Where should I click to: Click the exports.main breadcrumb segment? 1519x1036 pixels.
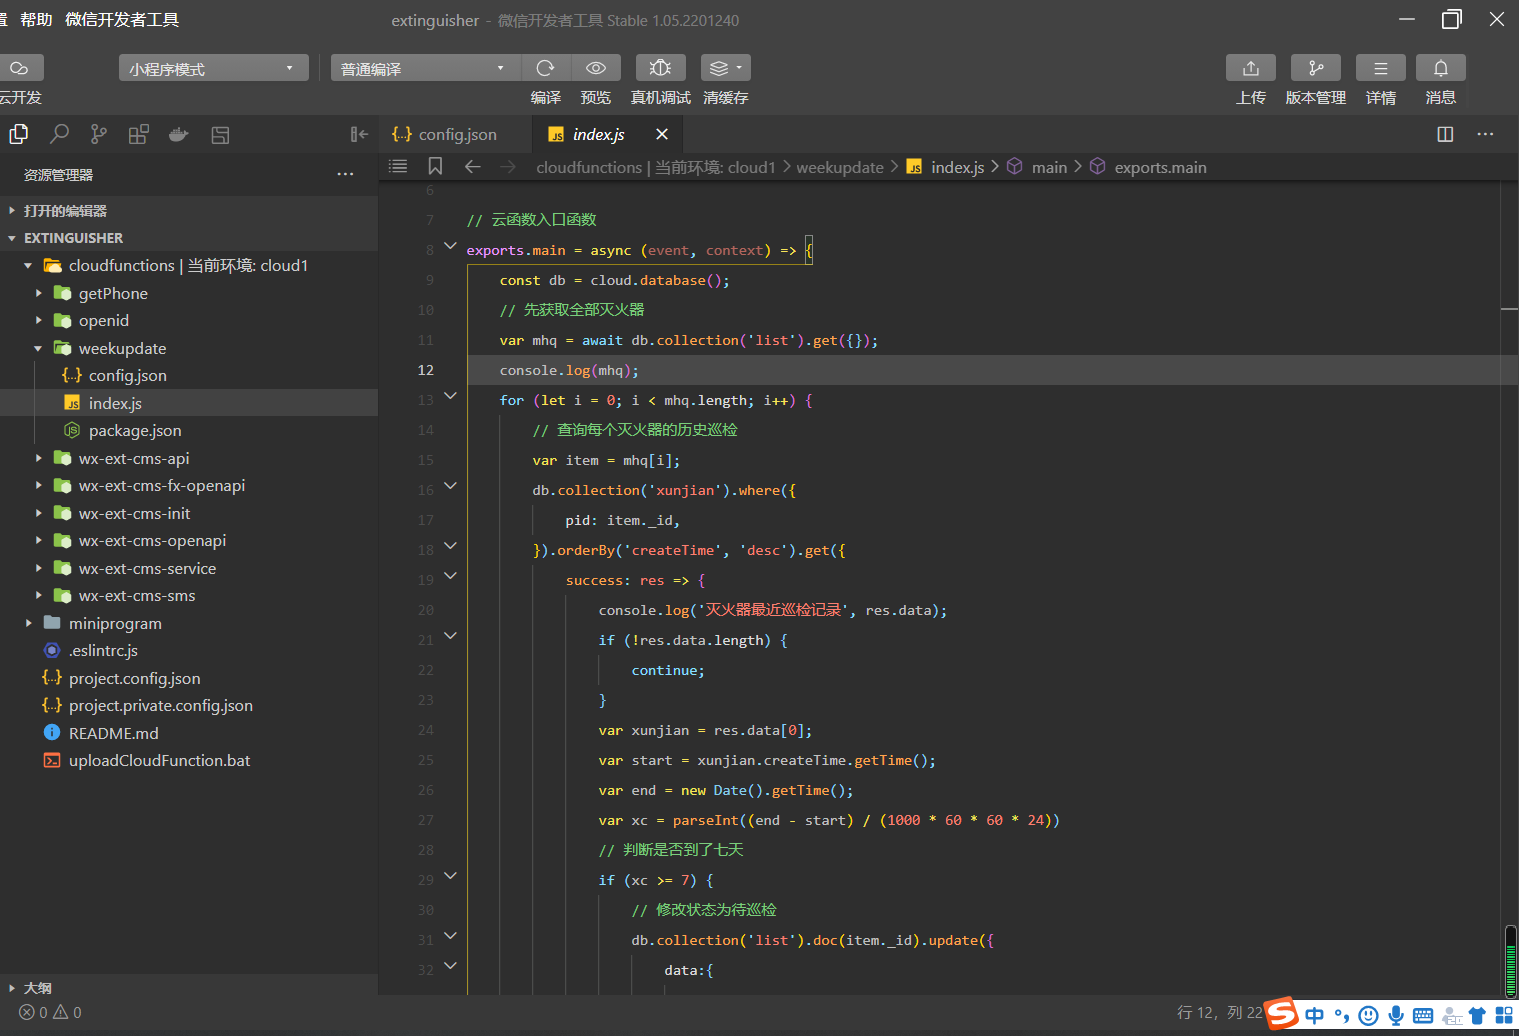click(x=1160, y=167)
